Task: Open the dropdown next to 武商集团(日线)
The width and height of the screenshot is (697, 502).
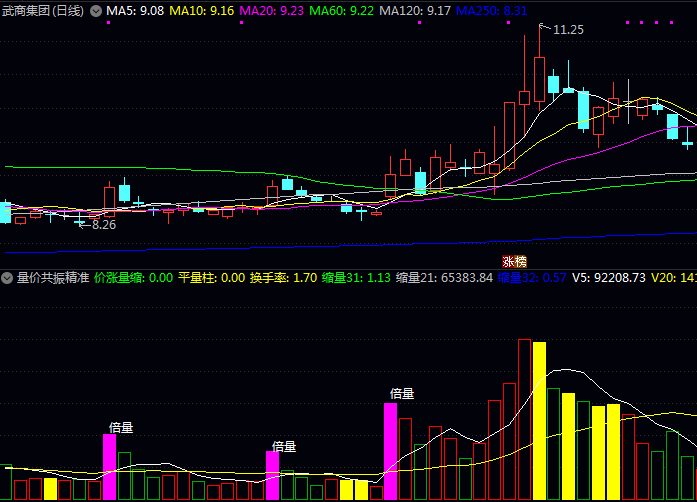Action: point(96,11)
